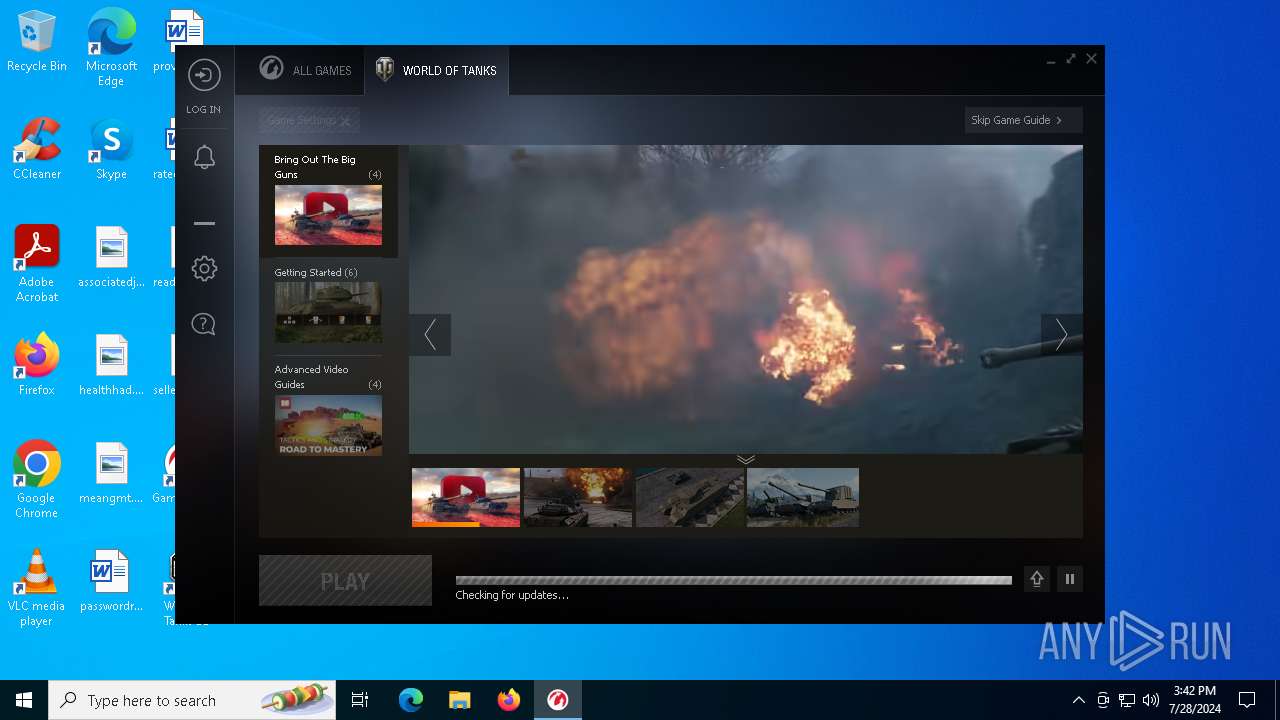The width and height of the screenshot is (1280, 720).
Task: Open the Log In icon in sidebar
Action: coord(204,76)
